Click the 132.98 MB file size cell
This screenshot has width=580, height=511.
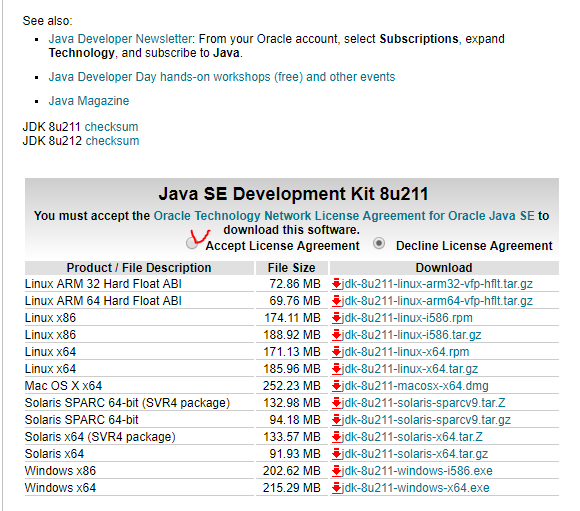pyautogui.click(x=292, y=403)
